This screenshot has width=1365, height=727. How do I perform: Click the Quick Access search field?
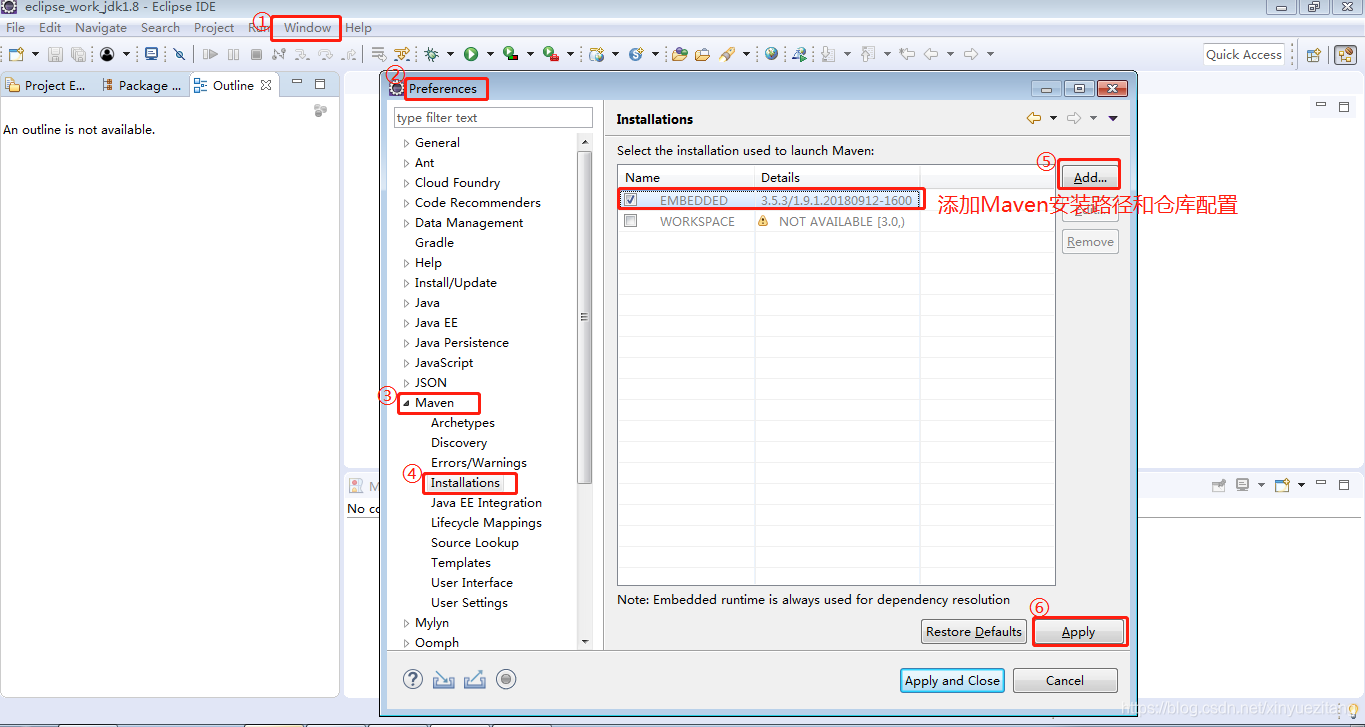point(1243,54)
